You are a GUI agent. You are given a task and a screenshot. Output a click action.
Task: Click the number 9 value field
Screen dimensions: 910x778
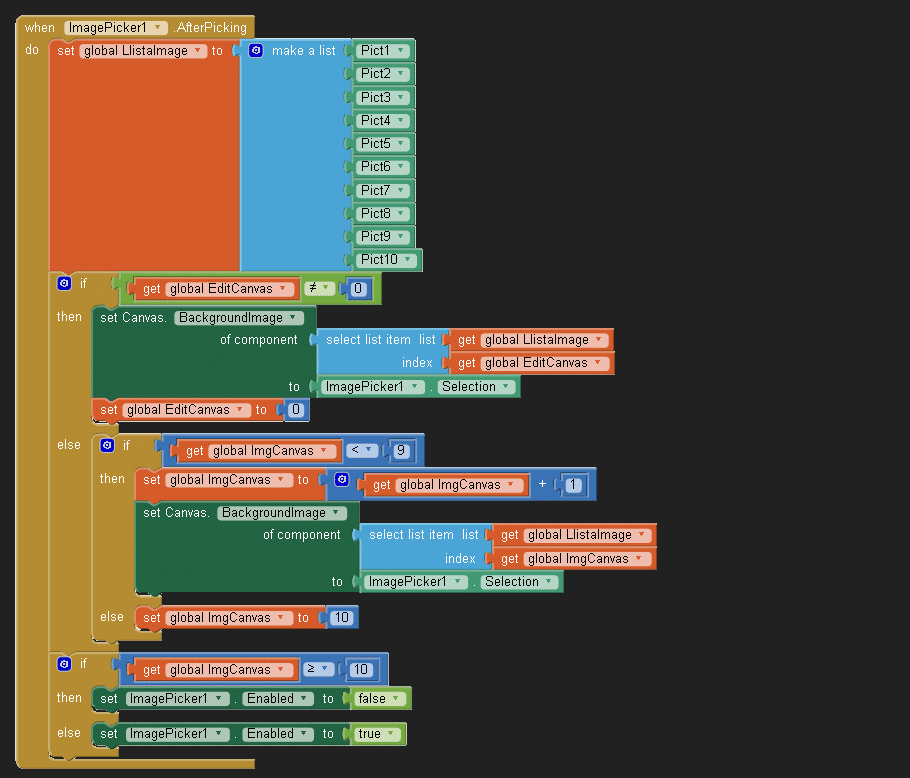click(x=401, y=451)
